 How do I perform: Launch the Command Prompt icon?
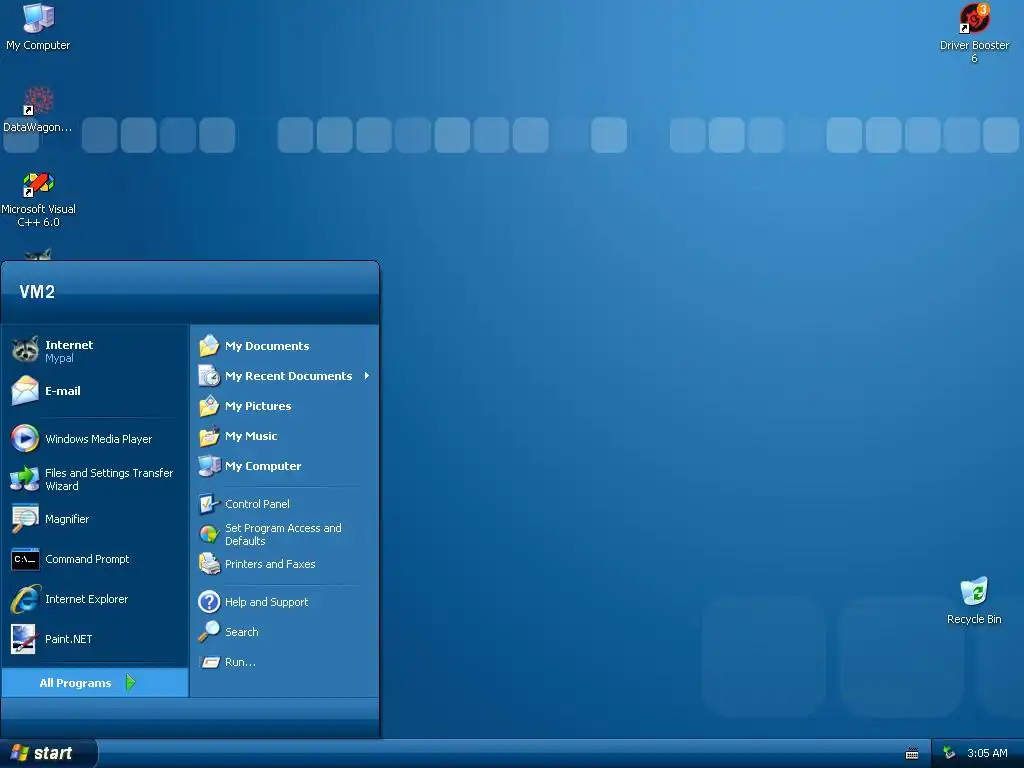point(25,559)
